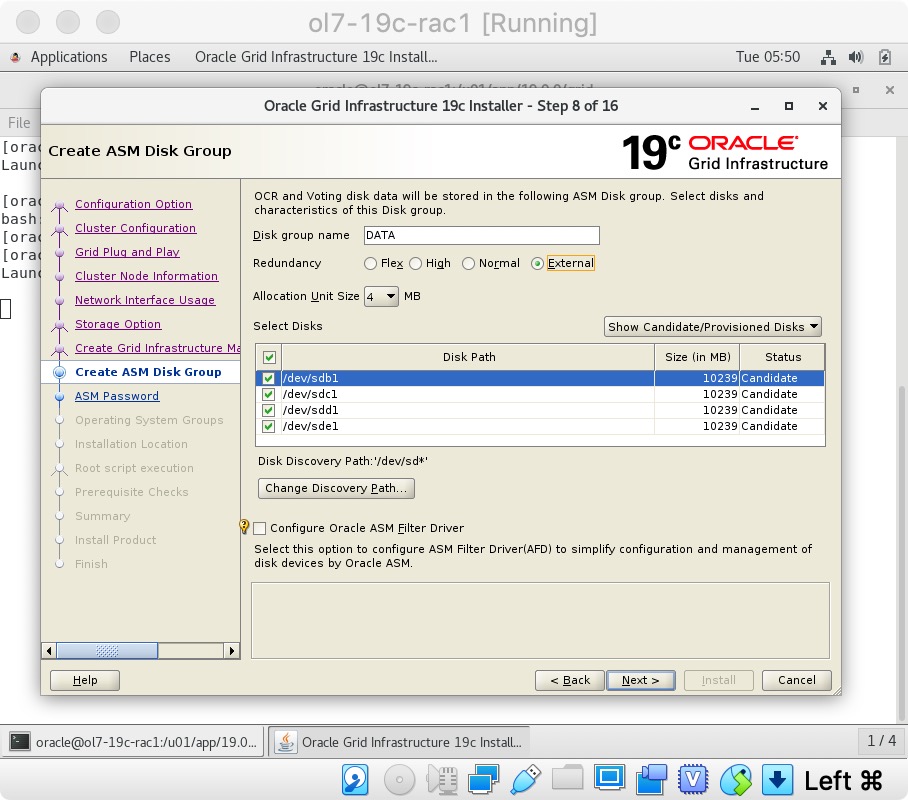Click the background terminal vertical scrollbar
Viewport: 908px width, 800px height.
pyautogui.click(x=901, y=553)
